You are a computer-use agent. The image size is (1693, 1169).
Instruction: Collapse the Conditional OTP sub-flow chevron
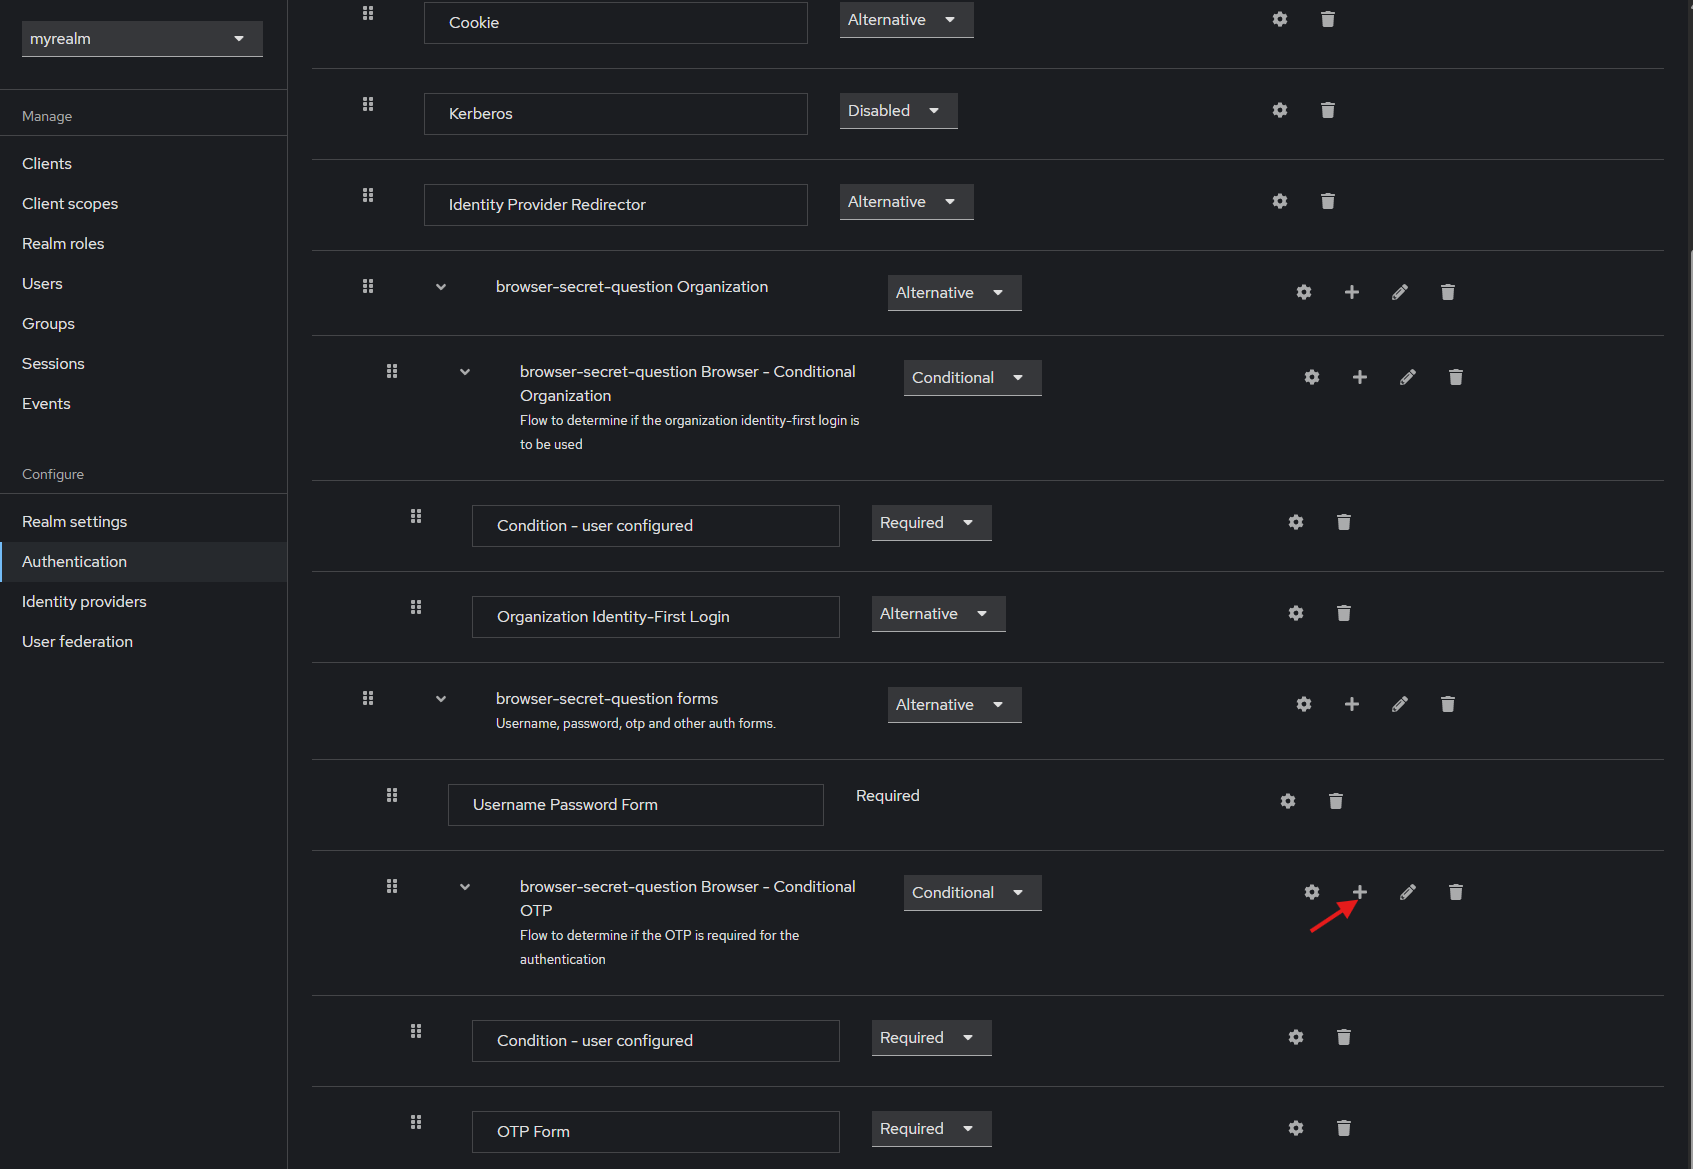click(465, 887)
